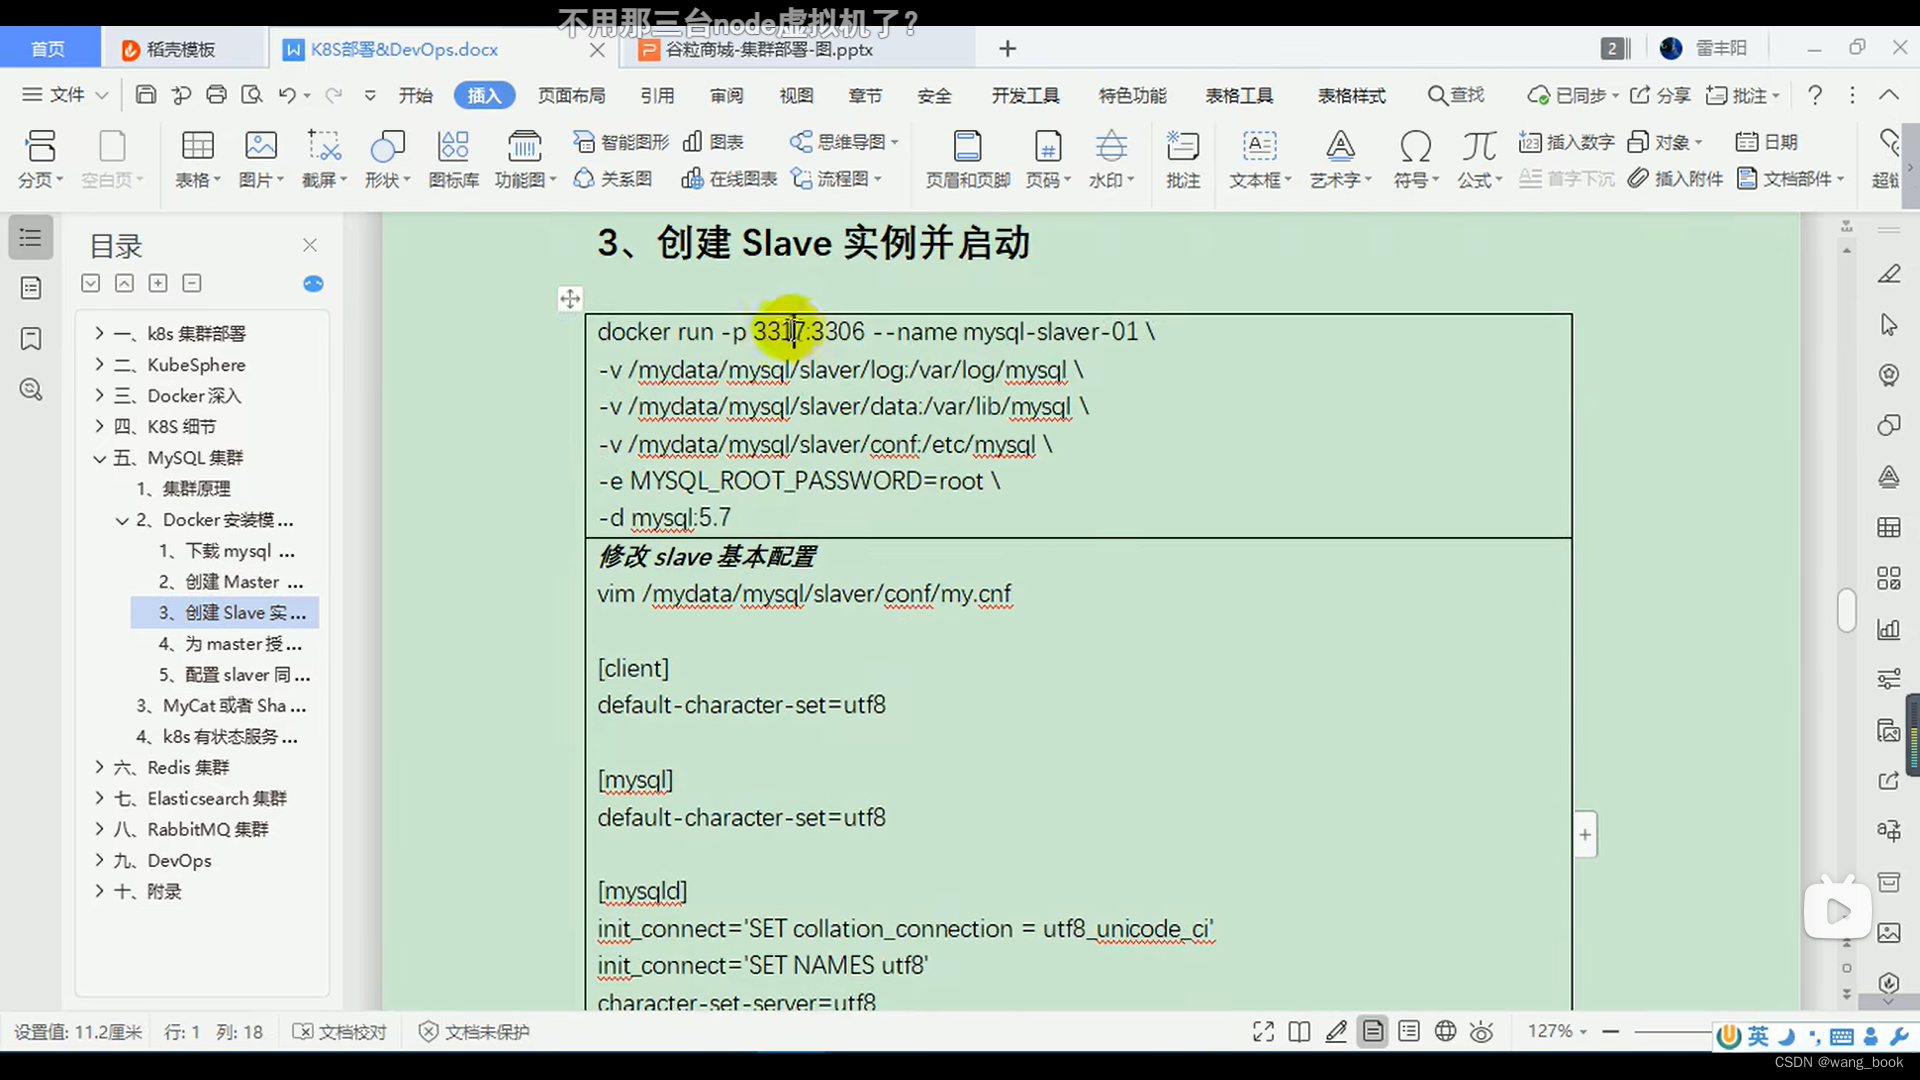The height and width of the screenshot is (1080, 1920).
Task: Expand 六、Redis 集群 in outline
Action: tap(99, 767)
